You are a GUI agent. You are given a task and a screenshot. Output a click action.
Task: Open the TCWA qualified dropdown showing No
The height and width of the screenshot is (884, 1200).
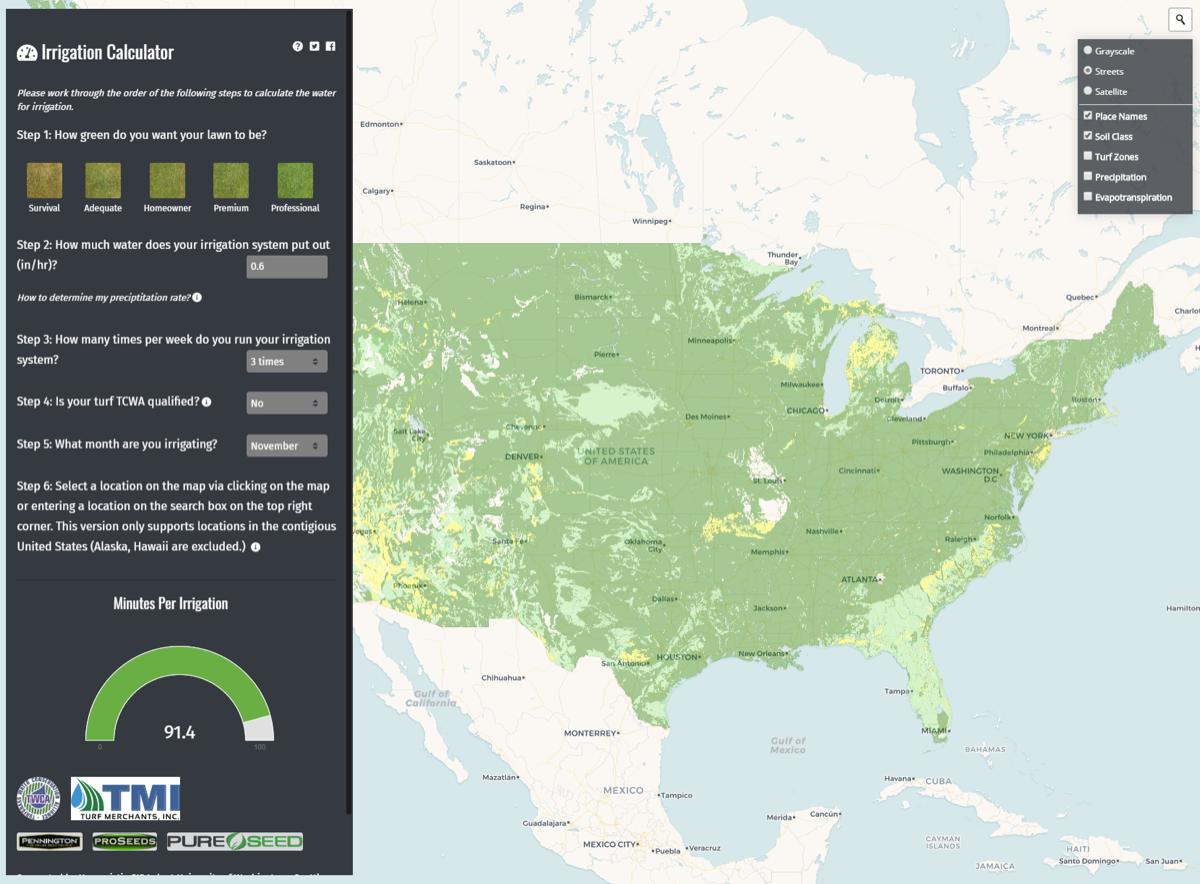click(287, 403)
